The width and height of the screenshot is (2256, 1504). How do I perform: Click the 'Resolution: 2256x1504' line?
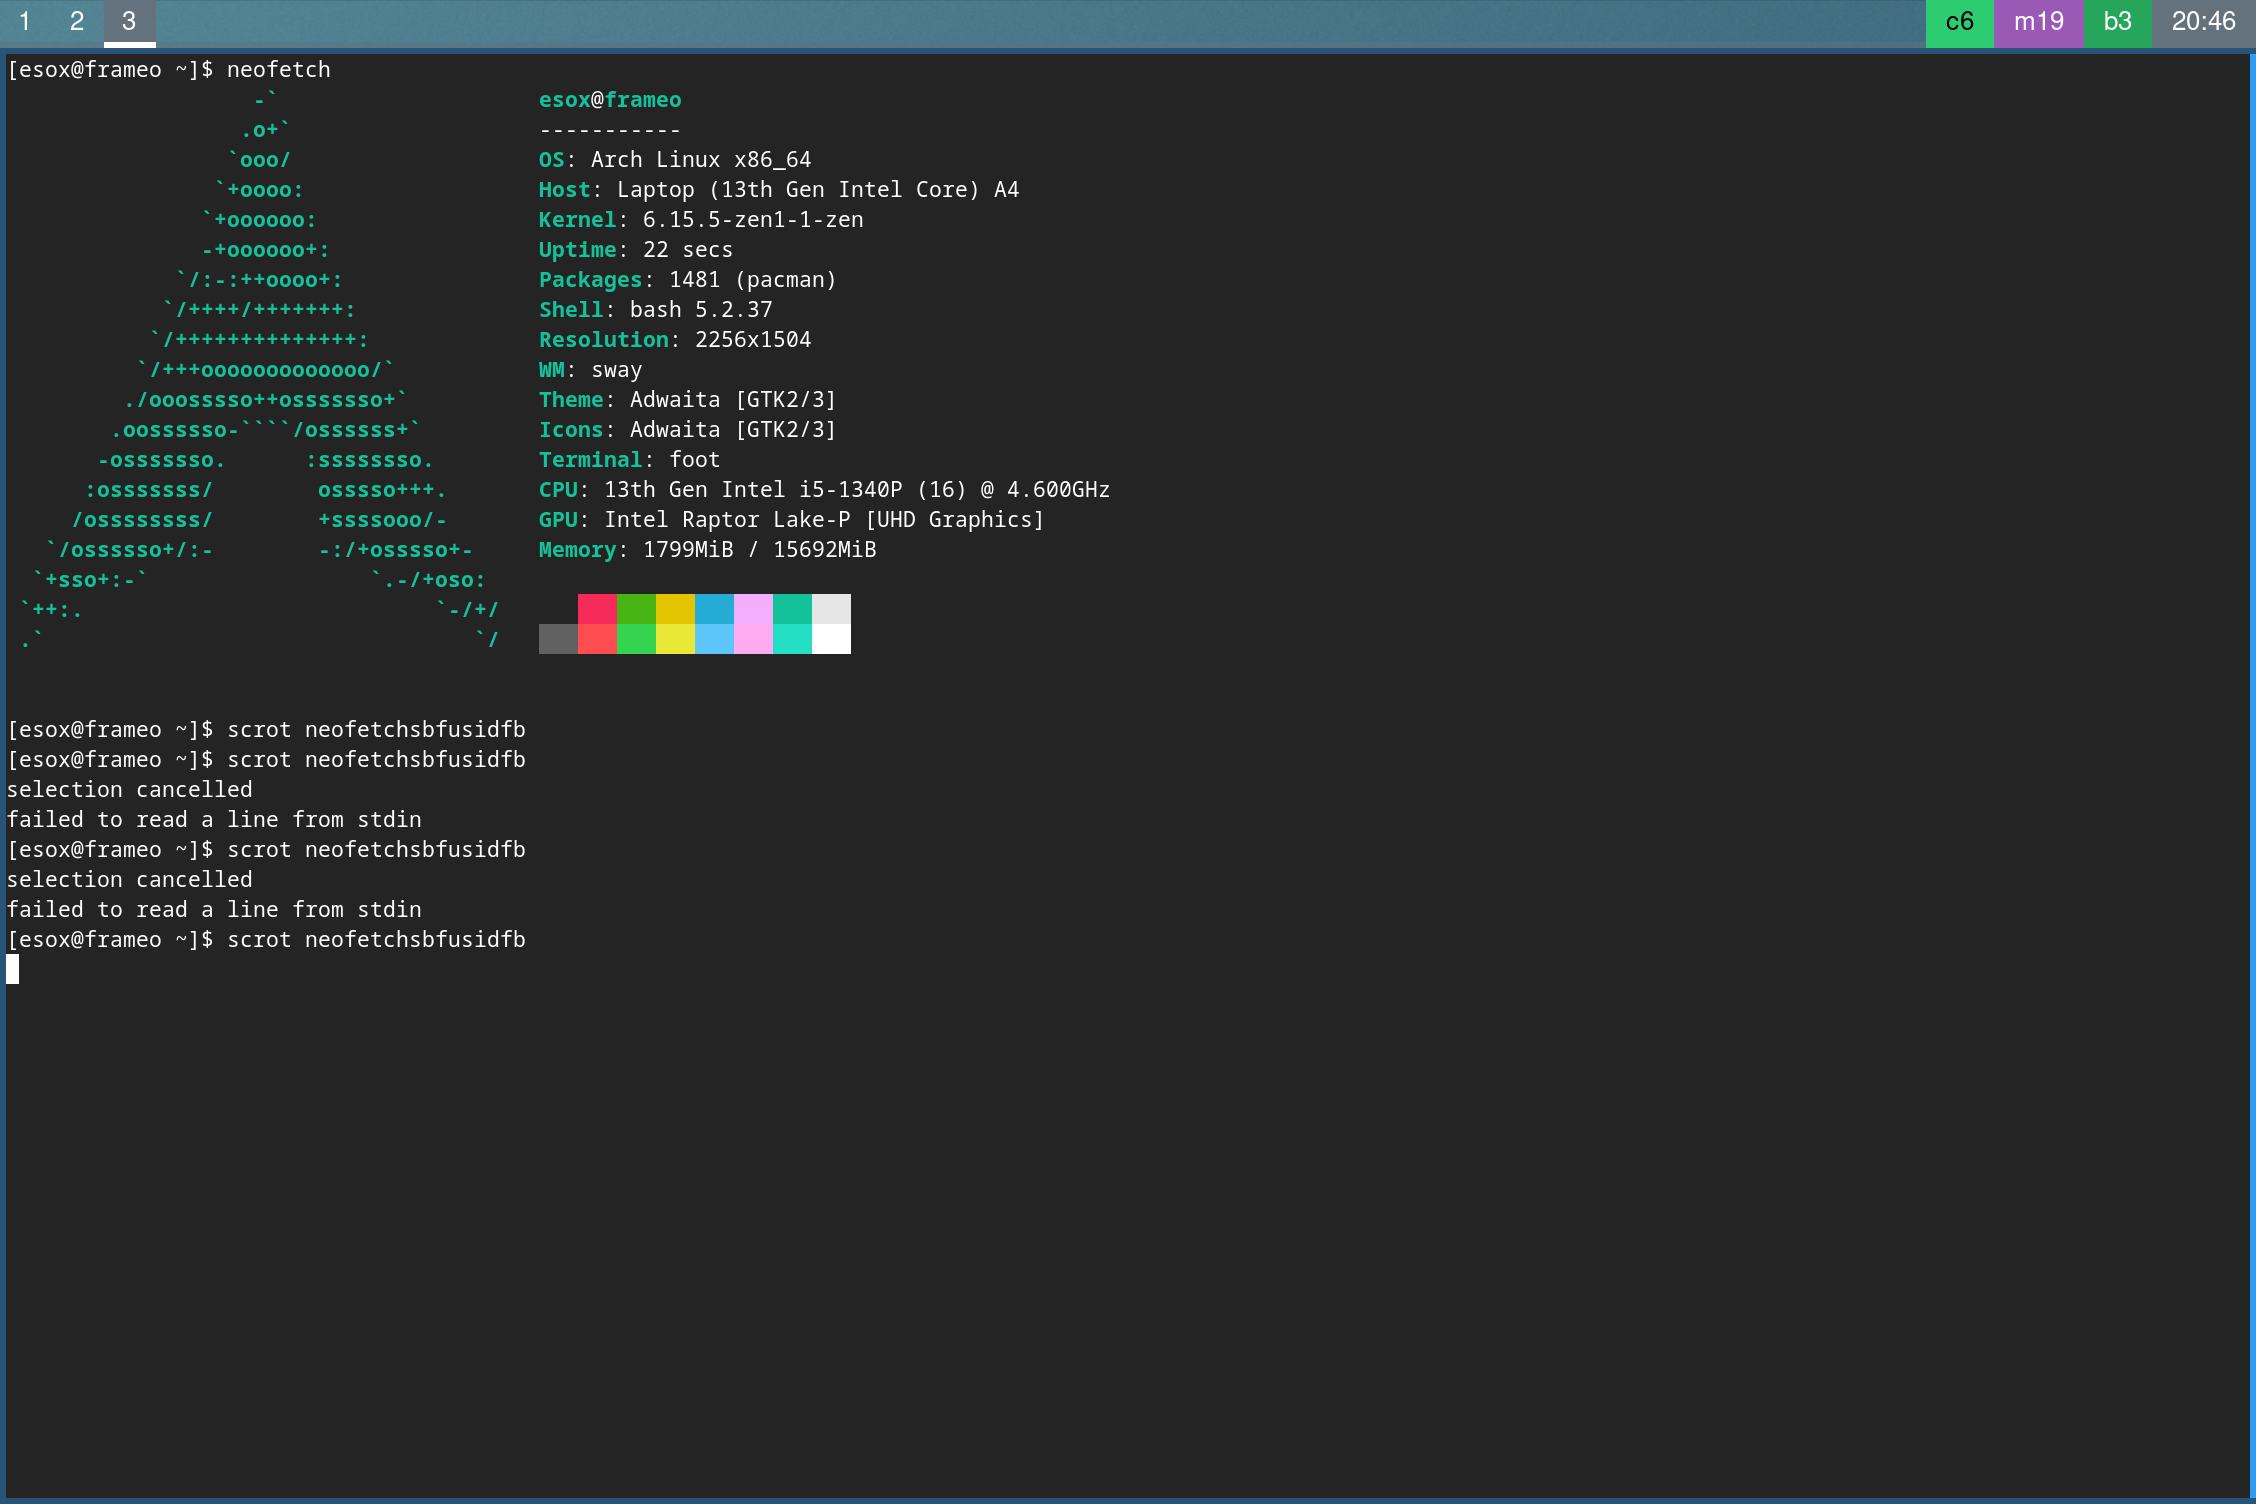point(675,340)
